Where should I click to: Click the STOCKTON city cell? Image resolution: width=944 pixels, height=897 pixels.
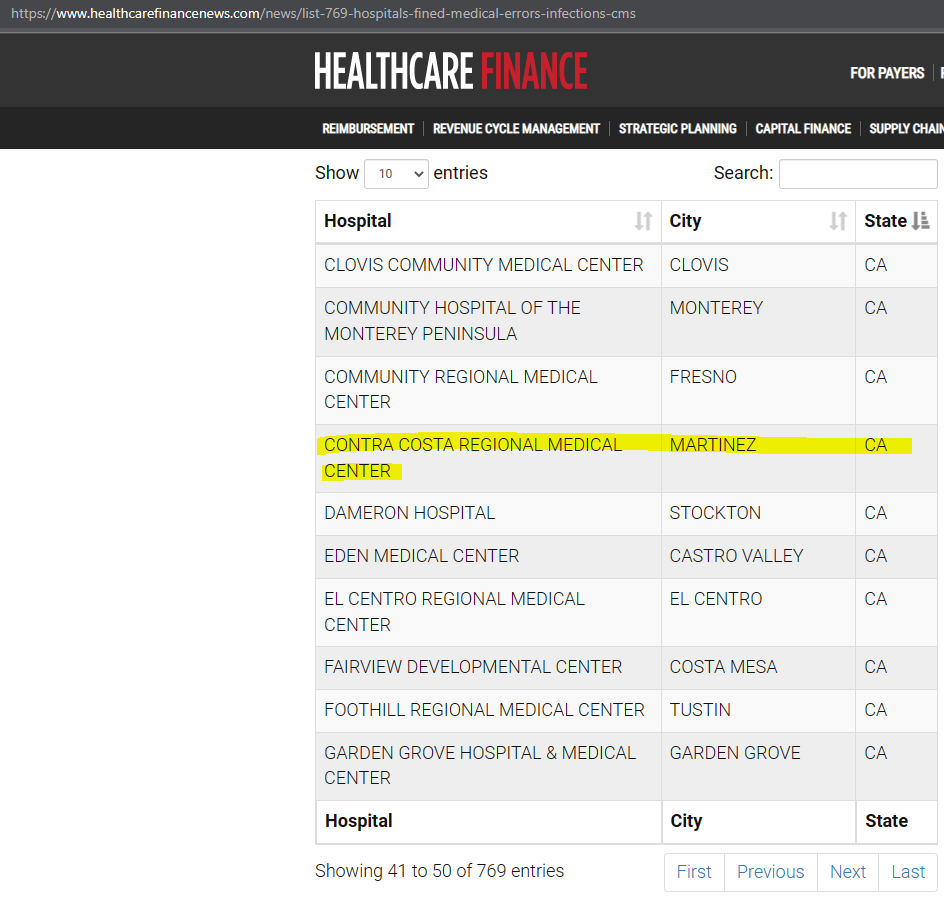pos(758,514)
